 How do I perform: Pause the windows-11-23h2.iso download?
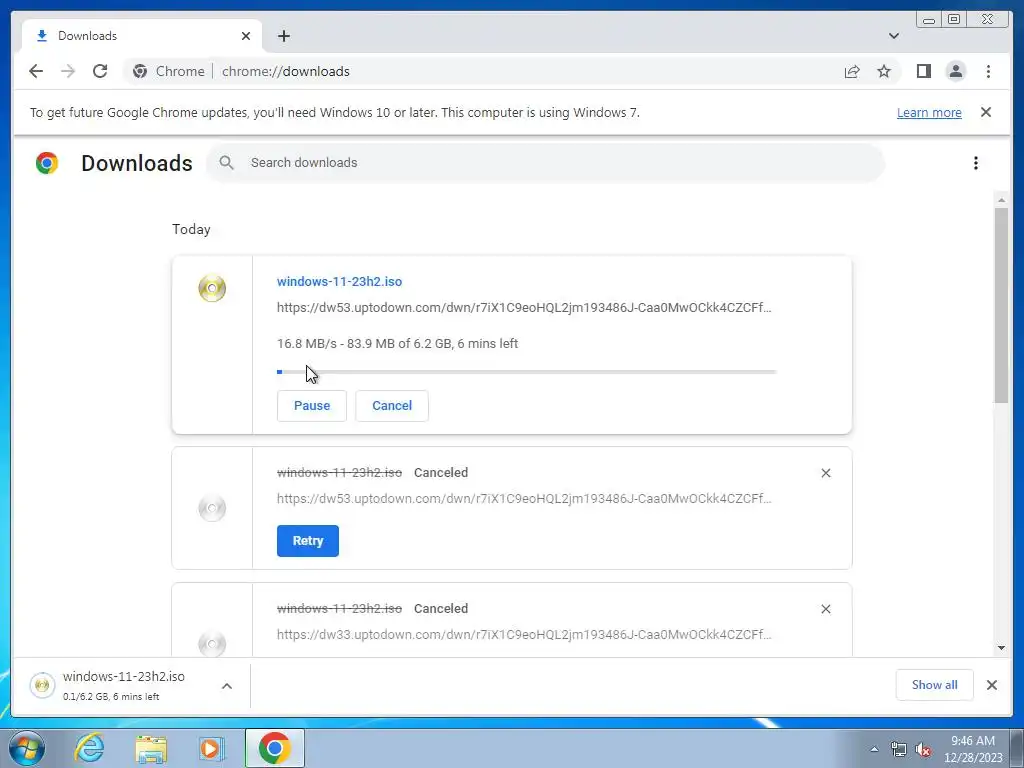point(312,406)
